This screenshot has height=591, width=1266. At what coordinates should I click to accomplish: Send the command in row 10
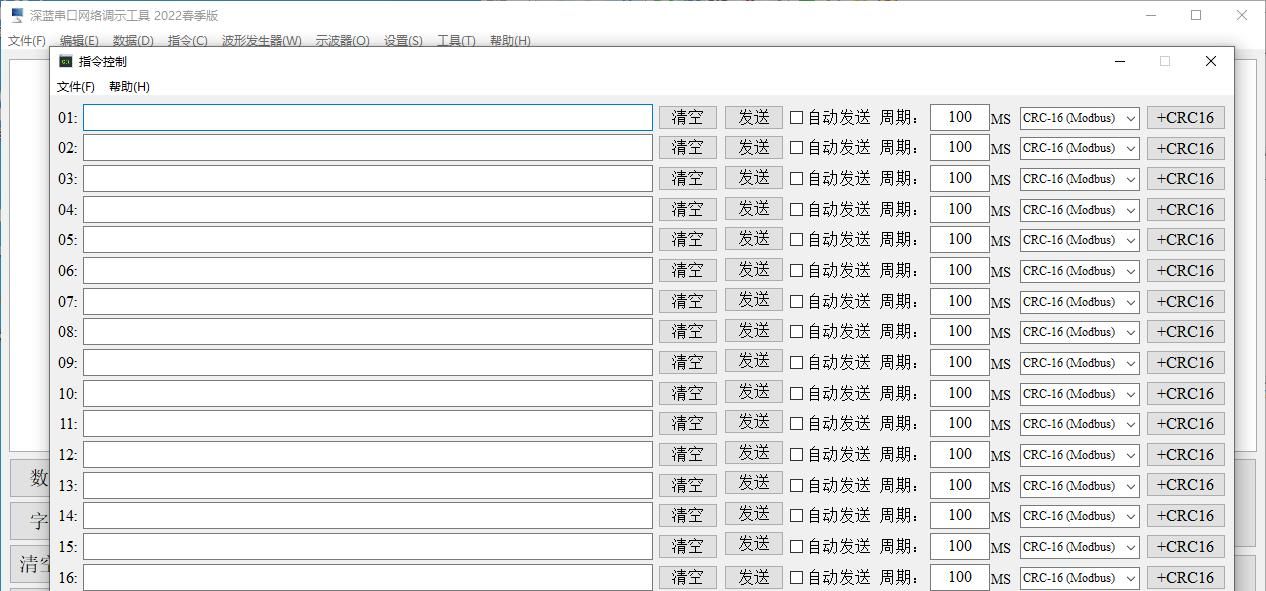point(753,393)
